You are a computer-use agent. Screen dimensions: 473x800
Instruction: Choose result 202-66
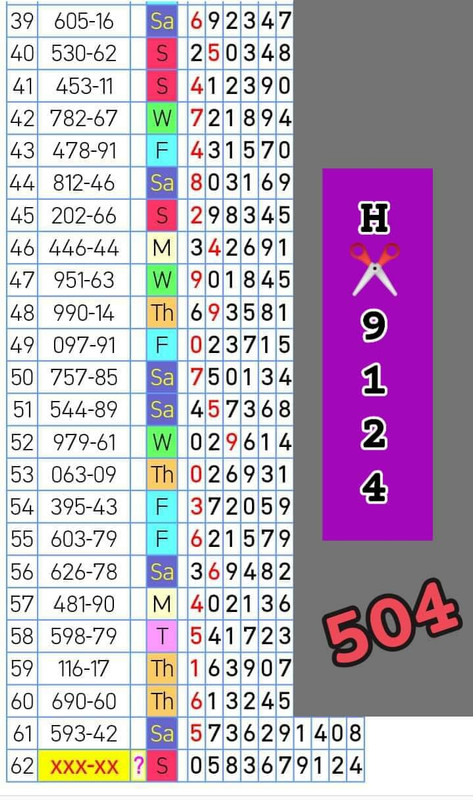(x=84, y=215)
